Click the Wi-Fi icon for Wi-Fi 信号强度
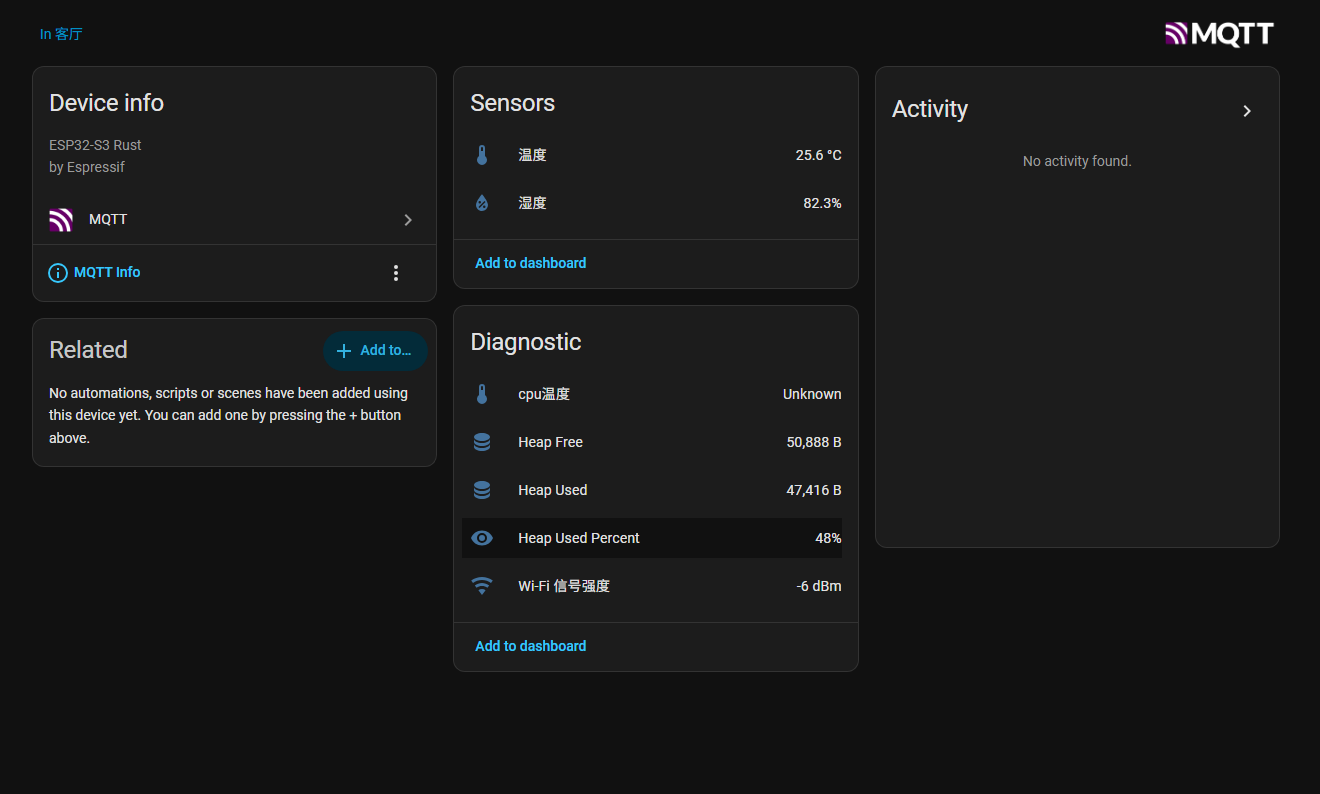 (482, 586)
